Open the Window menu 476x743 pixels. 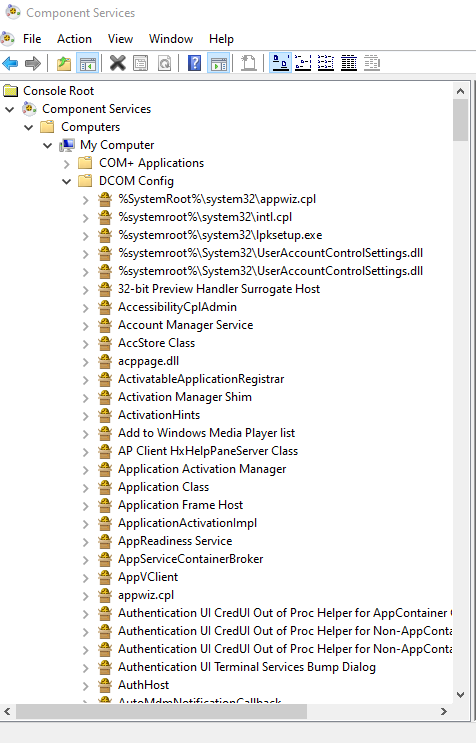(171, 39)
